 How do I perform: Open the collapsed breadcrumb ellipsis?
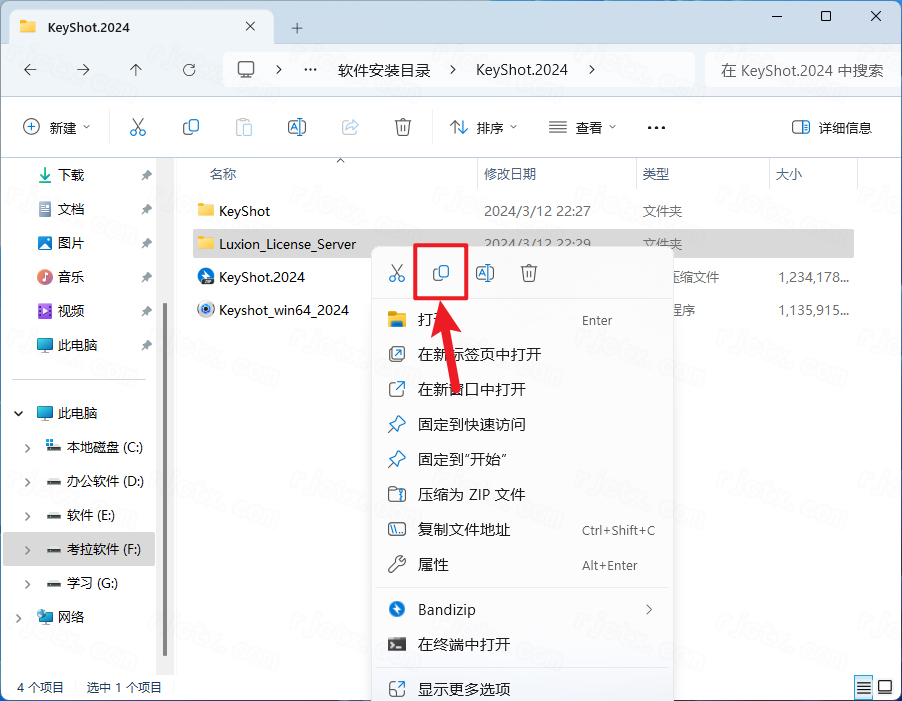pos(310,70)
